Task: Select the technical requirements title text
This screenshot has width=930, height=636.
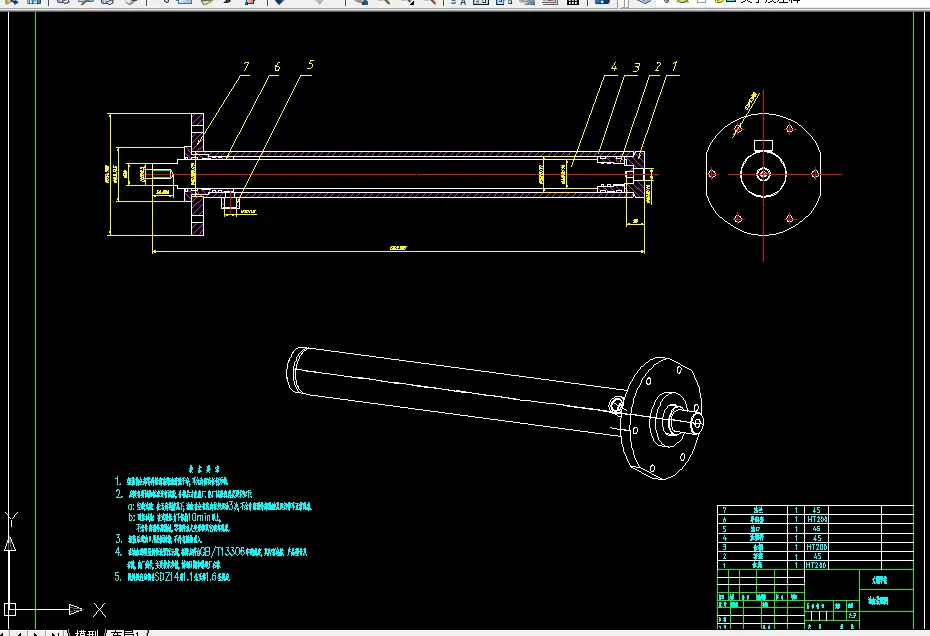Action: (204, 469)
